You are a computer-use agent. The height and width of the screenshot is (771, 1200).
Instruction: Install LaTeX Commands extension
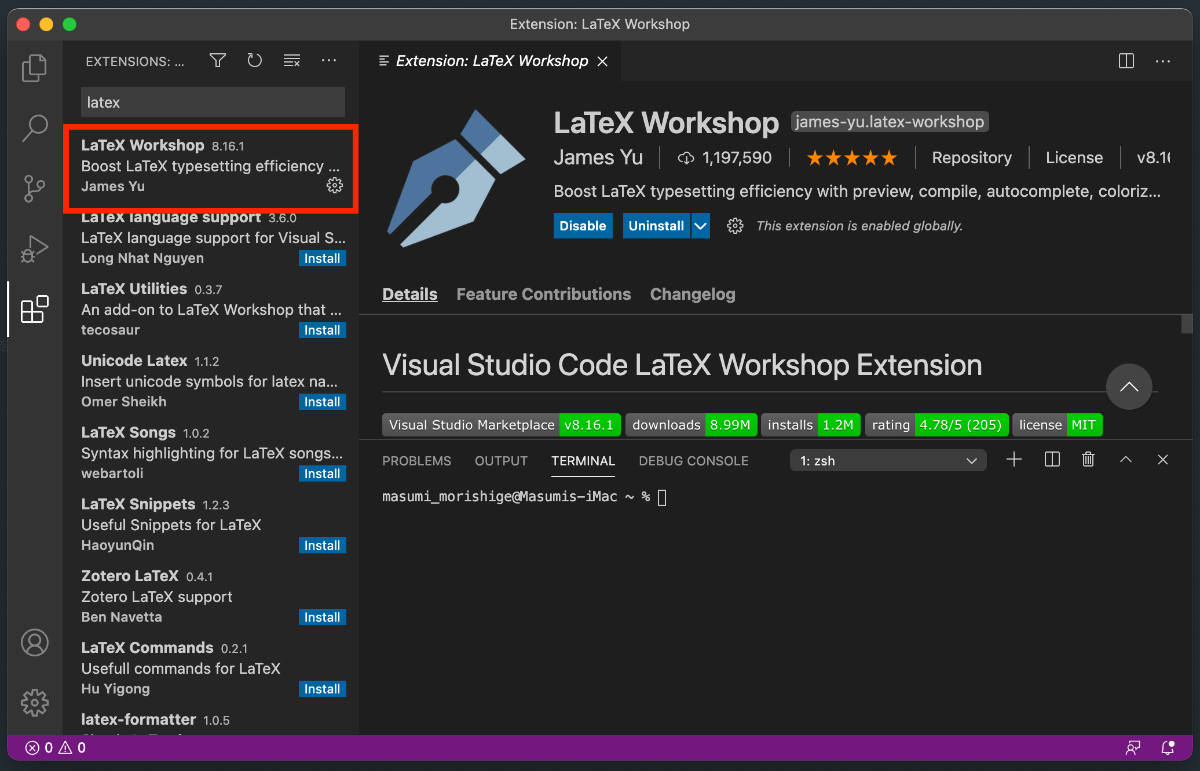point(322,689)
